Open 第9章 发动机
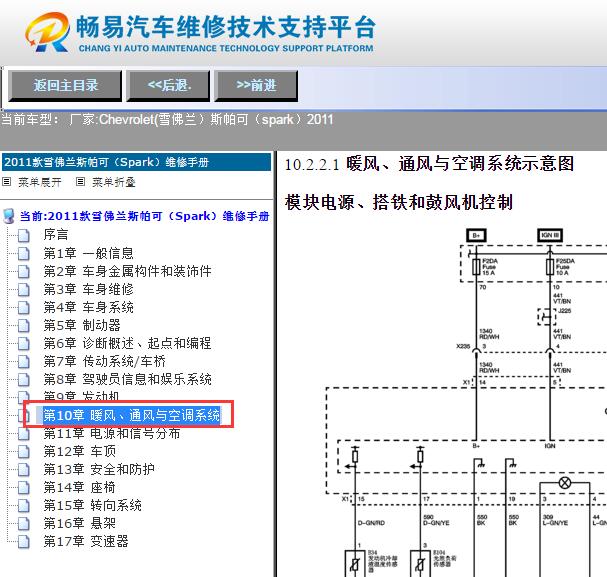 point(81,396)
